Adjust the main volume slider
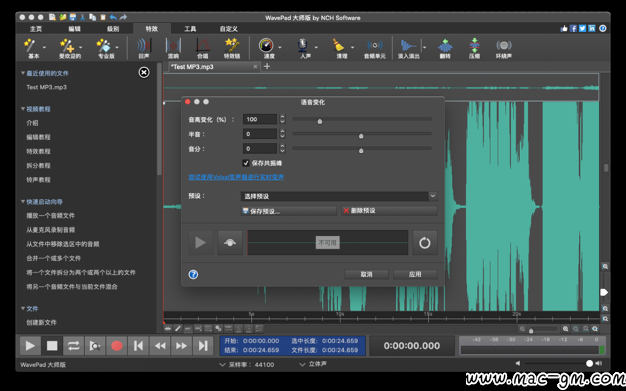 point(589,363)
